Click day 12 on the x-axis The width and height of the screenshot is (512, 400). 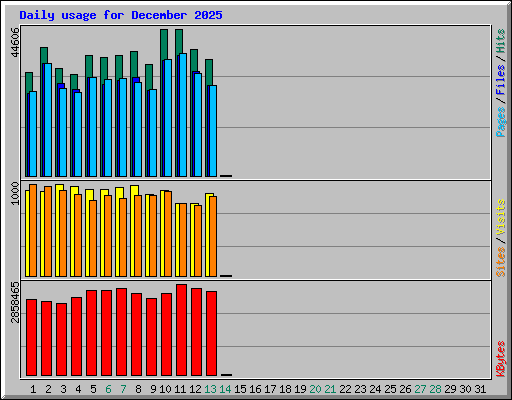coord(195,389)
